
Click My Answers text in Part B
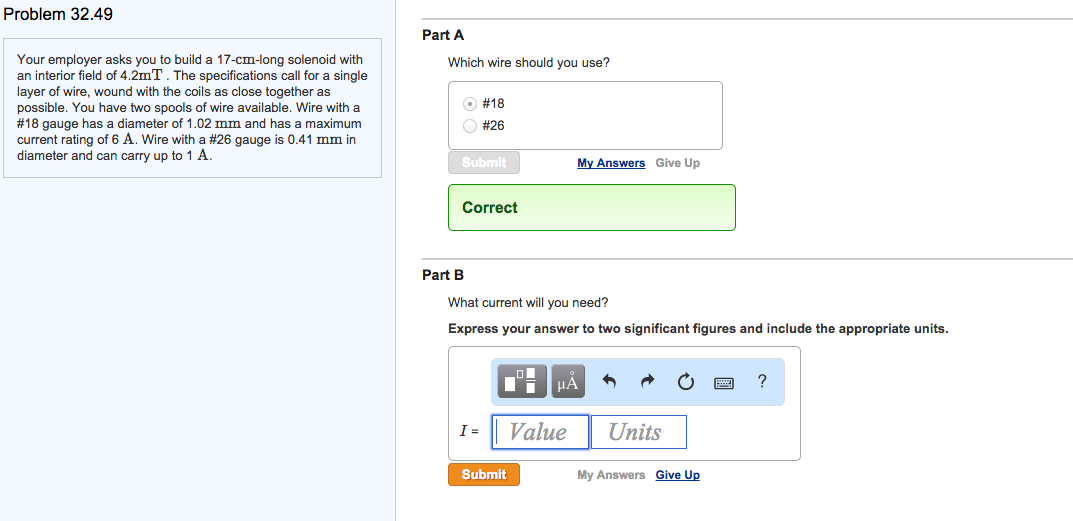point(611,475)
